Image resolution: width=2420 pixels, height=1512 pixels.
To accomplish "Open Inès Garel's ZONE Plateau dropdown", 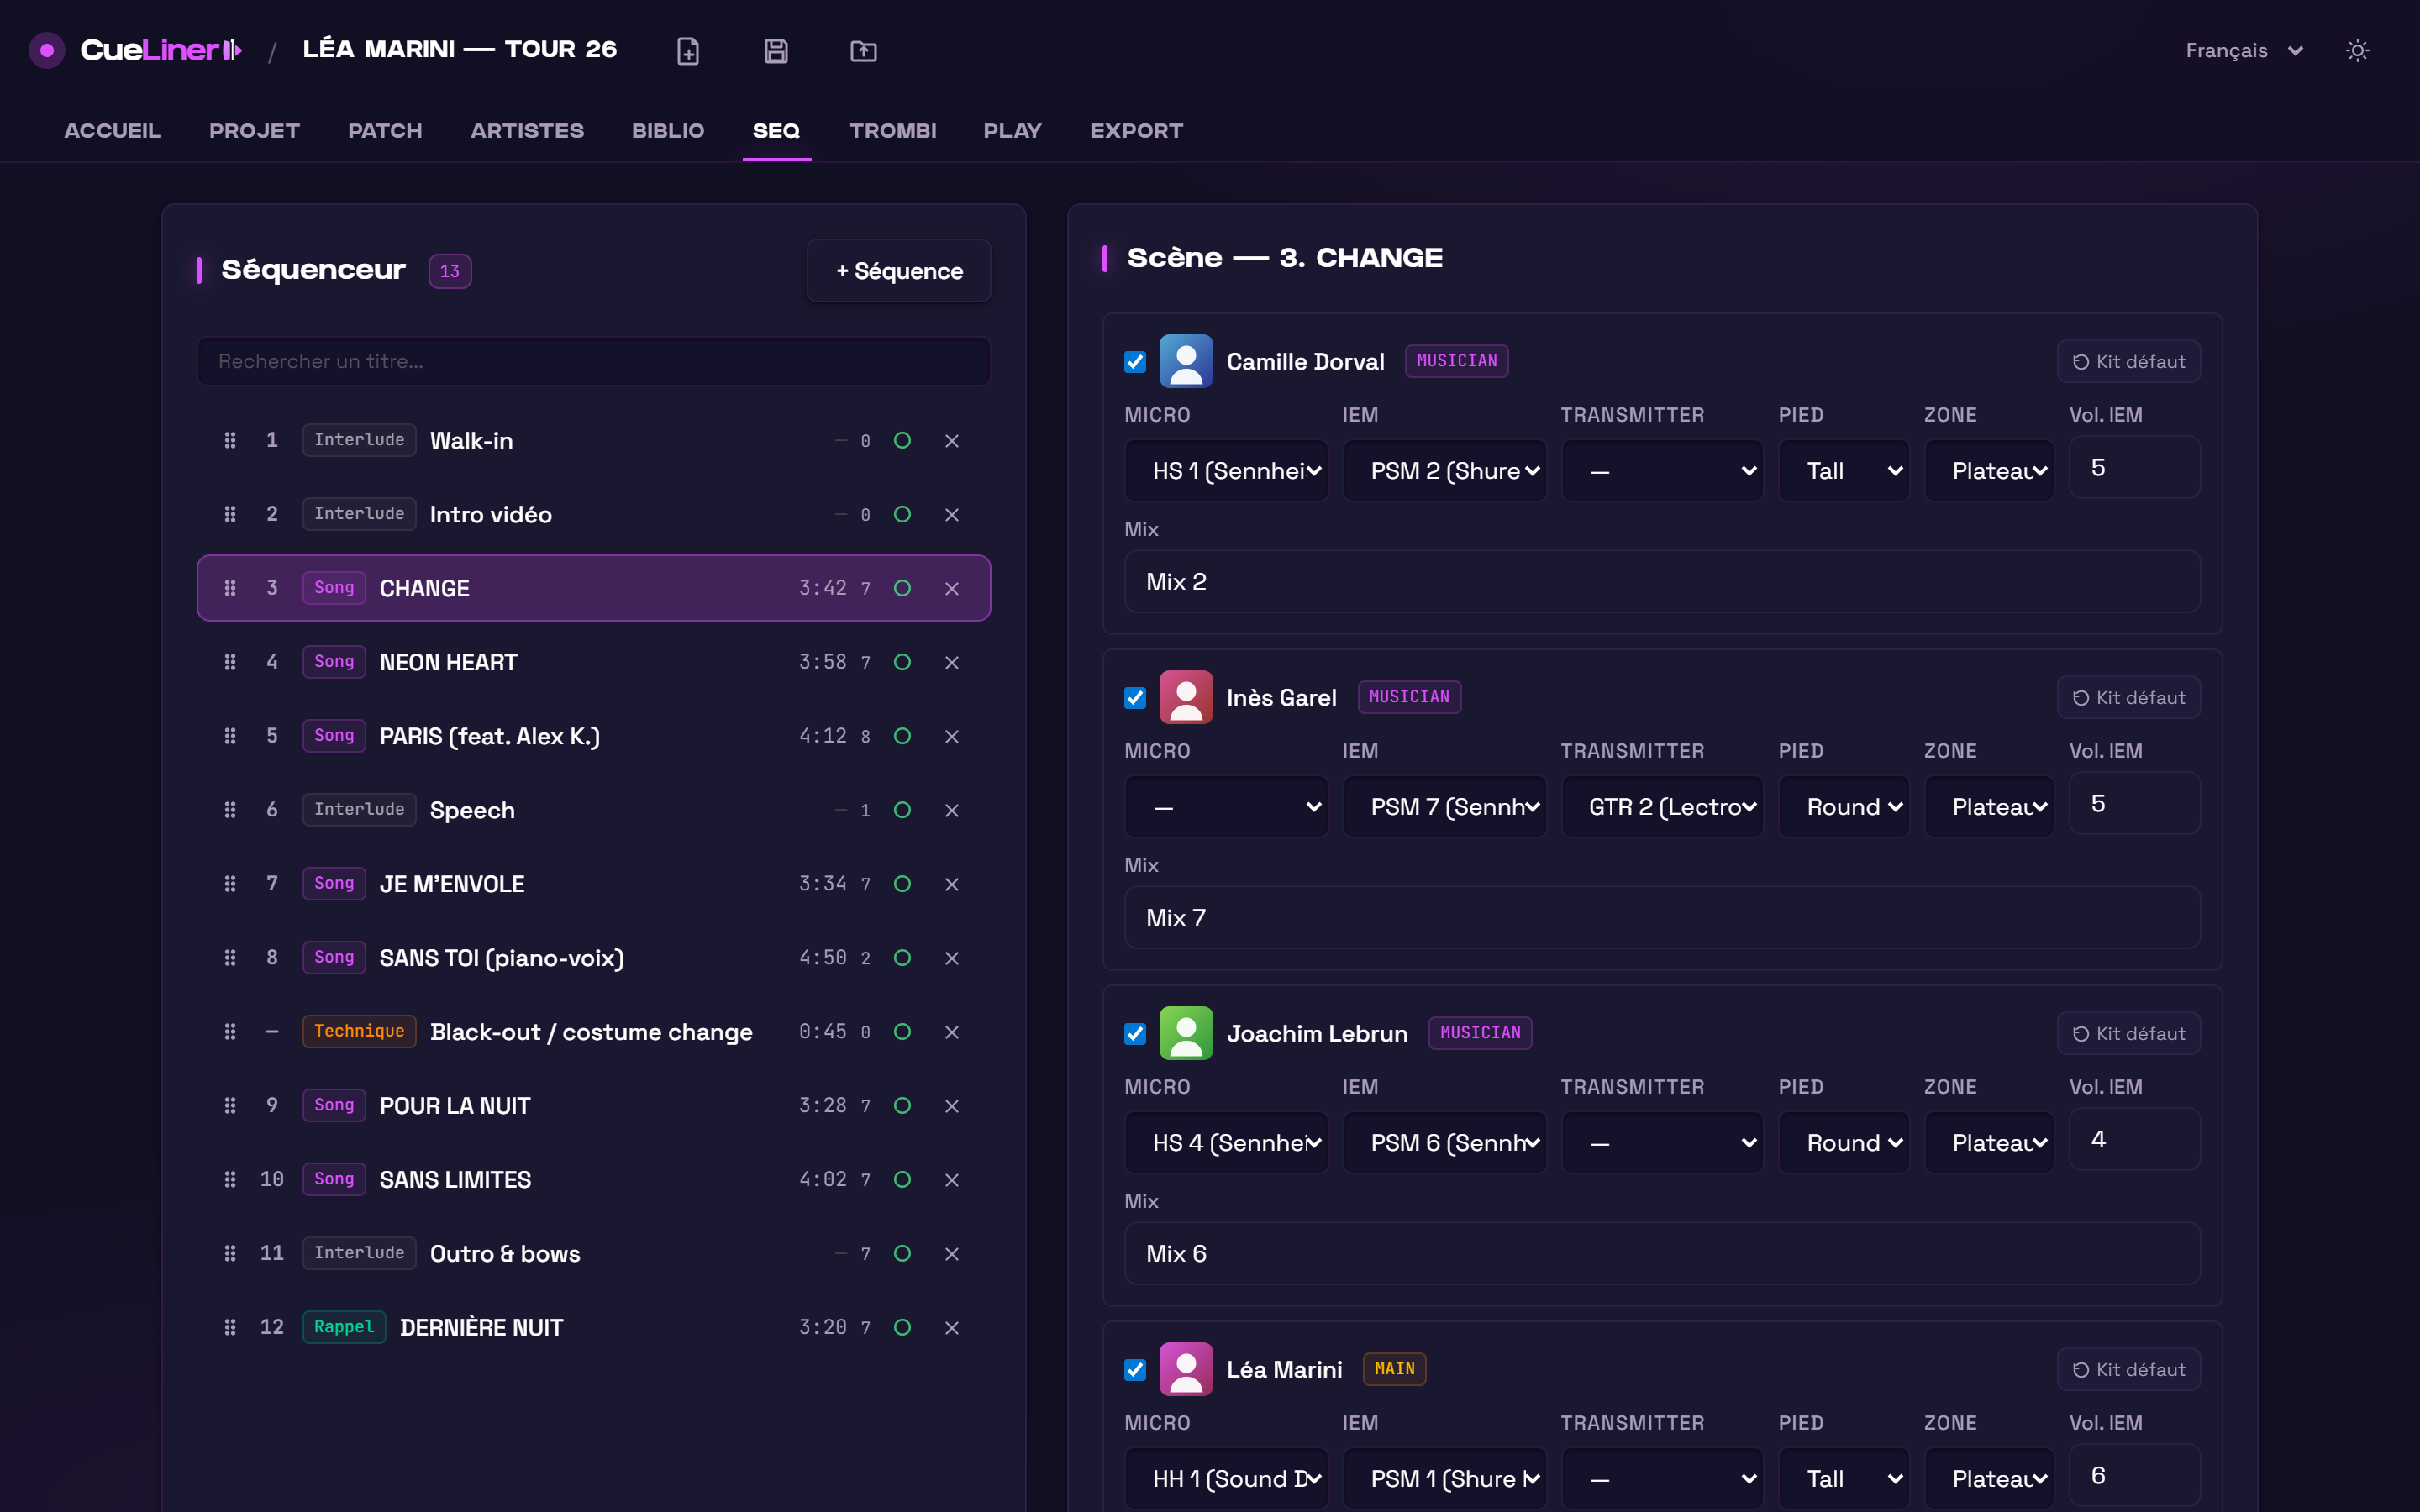I will coord(1989,807).
